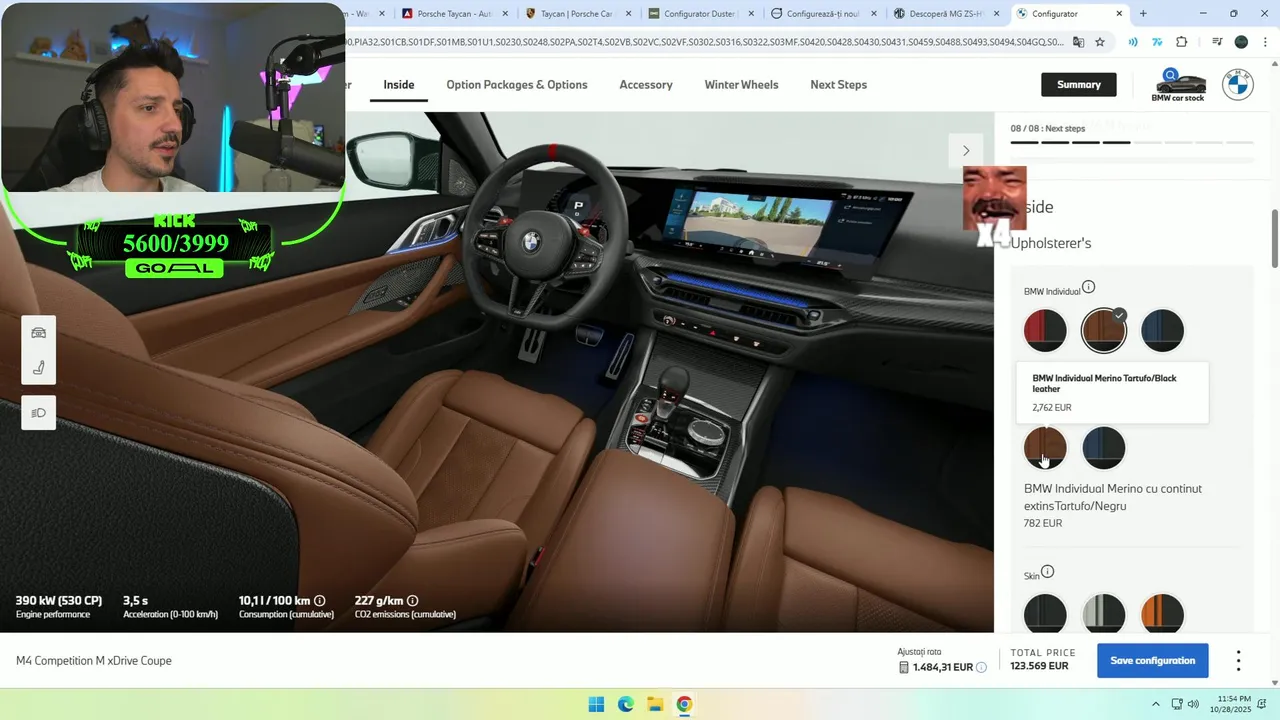This screenshot has width=1280, height=720.
Task: Click the Summary button
Action: coord(1079,85)
